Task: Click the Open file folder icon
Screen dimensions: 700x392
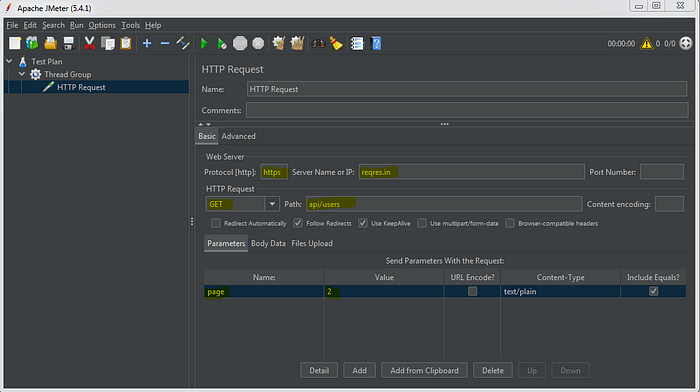Action: [x=50, y=43]
